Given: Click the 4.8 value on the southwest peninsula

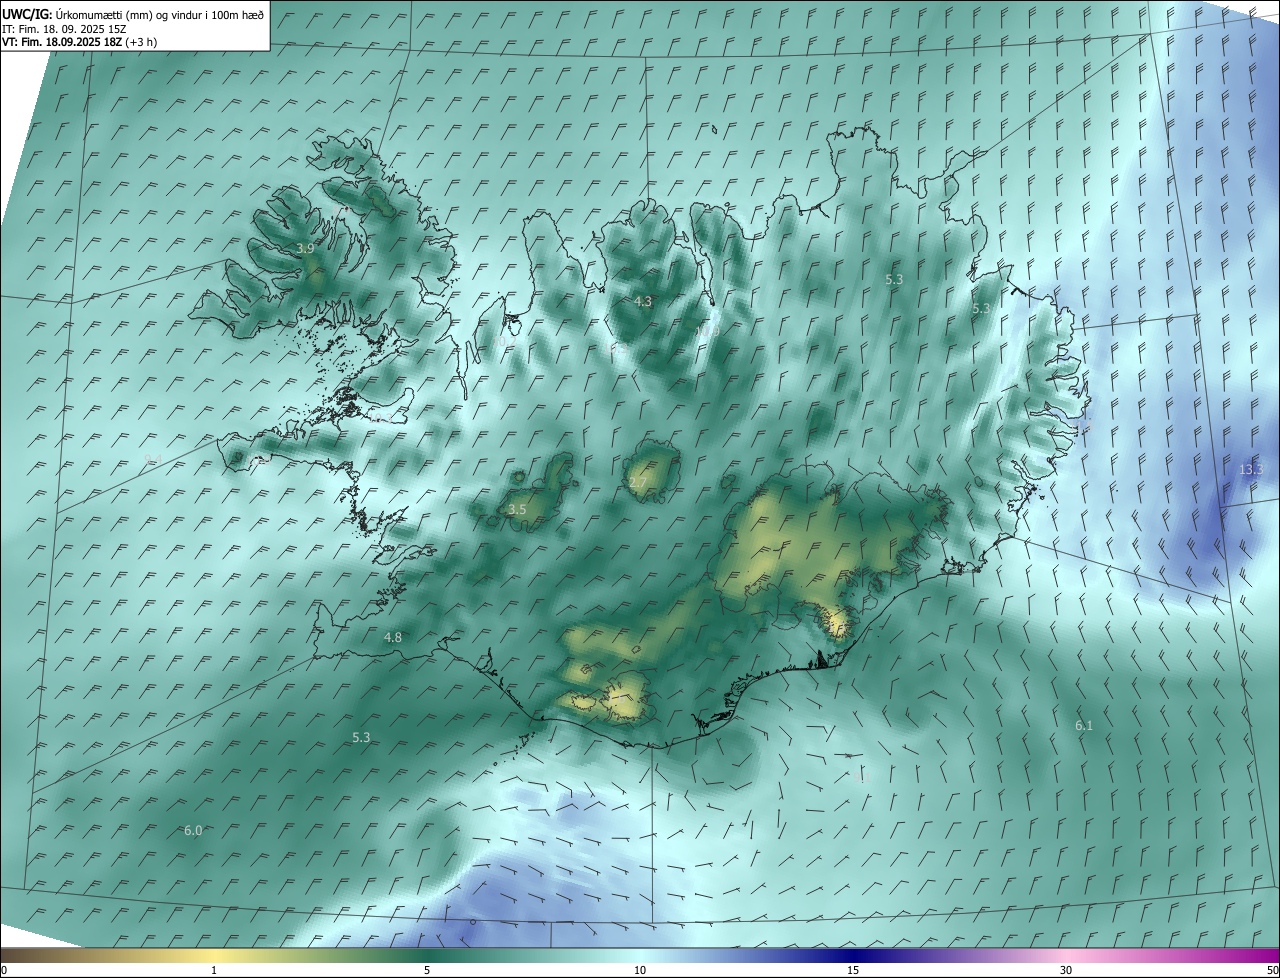Looking at the screenshot, I should click(393, 638).
